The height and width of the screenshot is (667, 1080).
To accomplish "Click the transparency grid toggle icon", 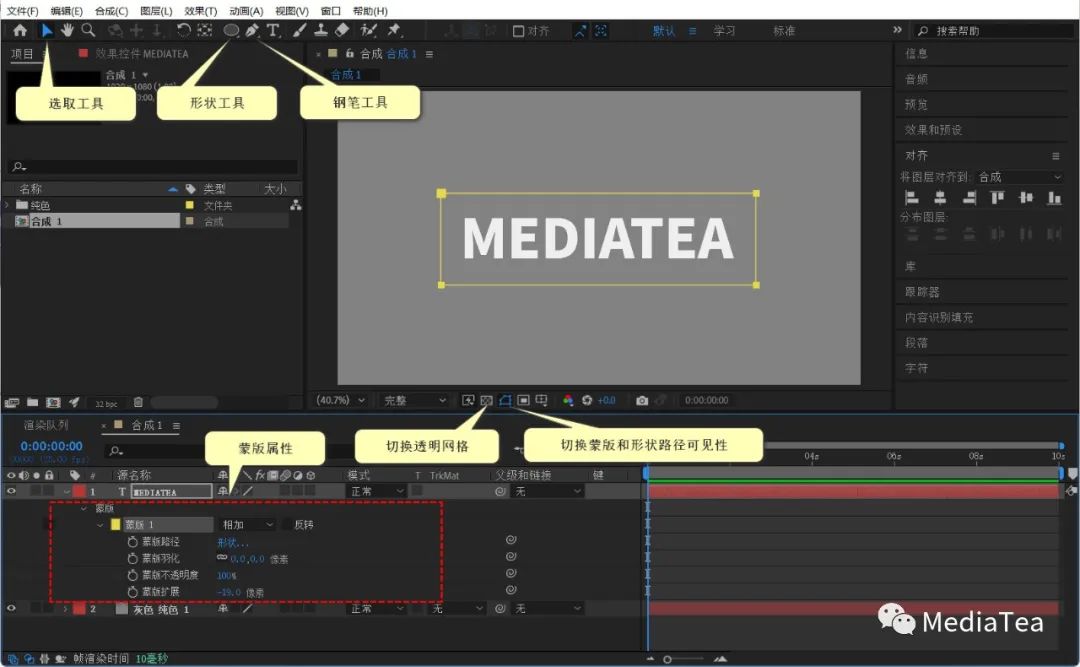I will pos(487,400).
